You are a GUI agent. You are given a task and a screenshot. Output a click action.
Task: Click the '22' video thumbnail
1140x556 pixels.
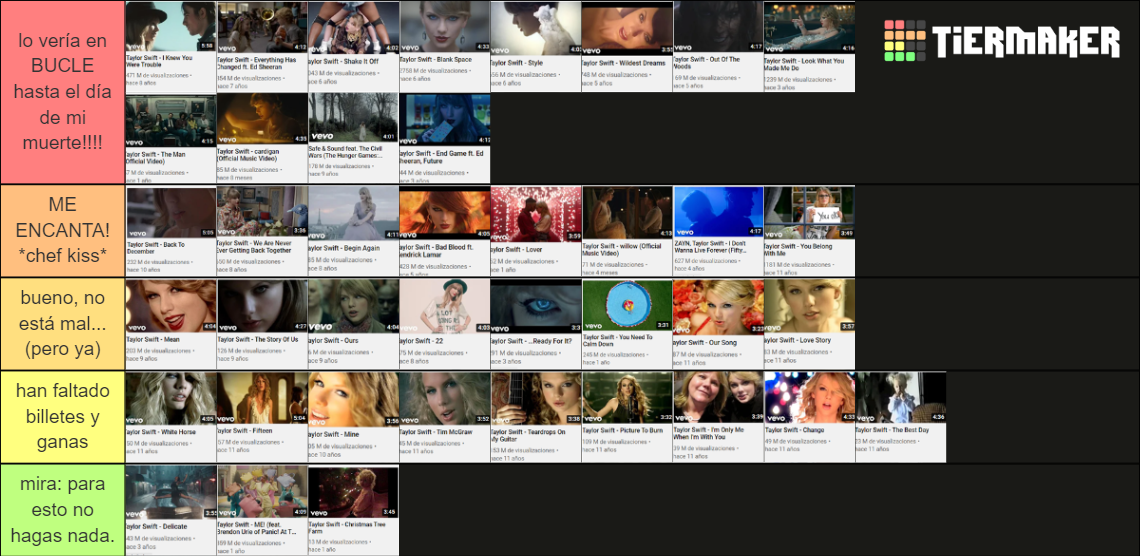tap(445, 324)
